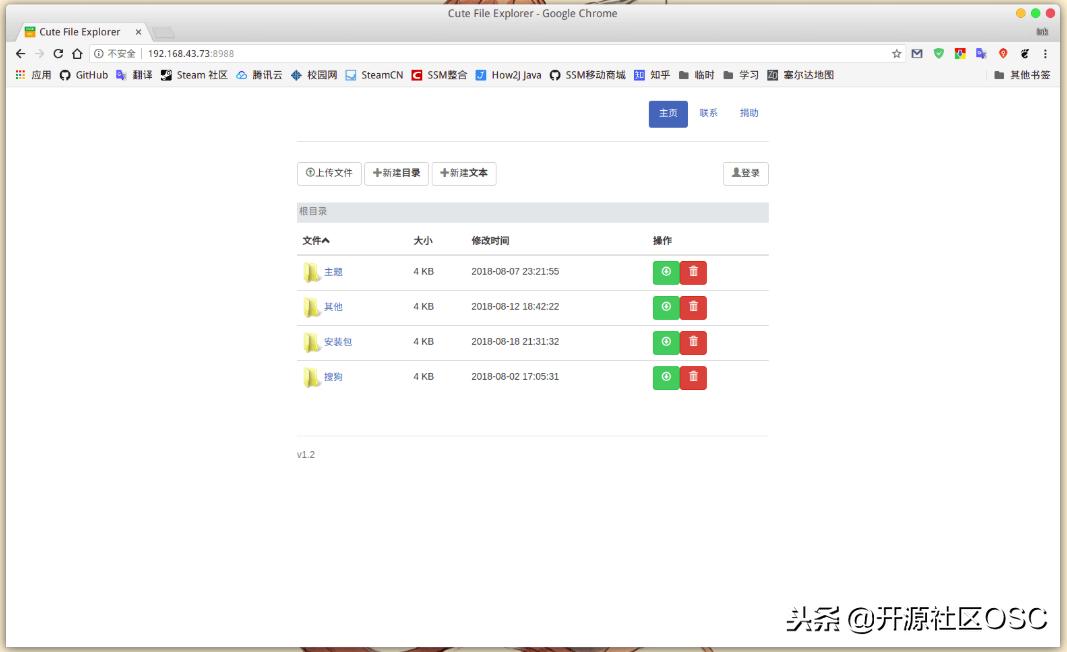Viewport: 1067px width, 652px height.
Task: Select the 主页 navigation item
Action: click(x=667, y=113)
